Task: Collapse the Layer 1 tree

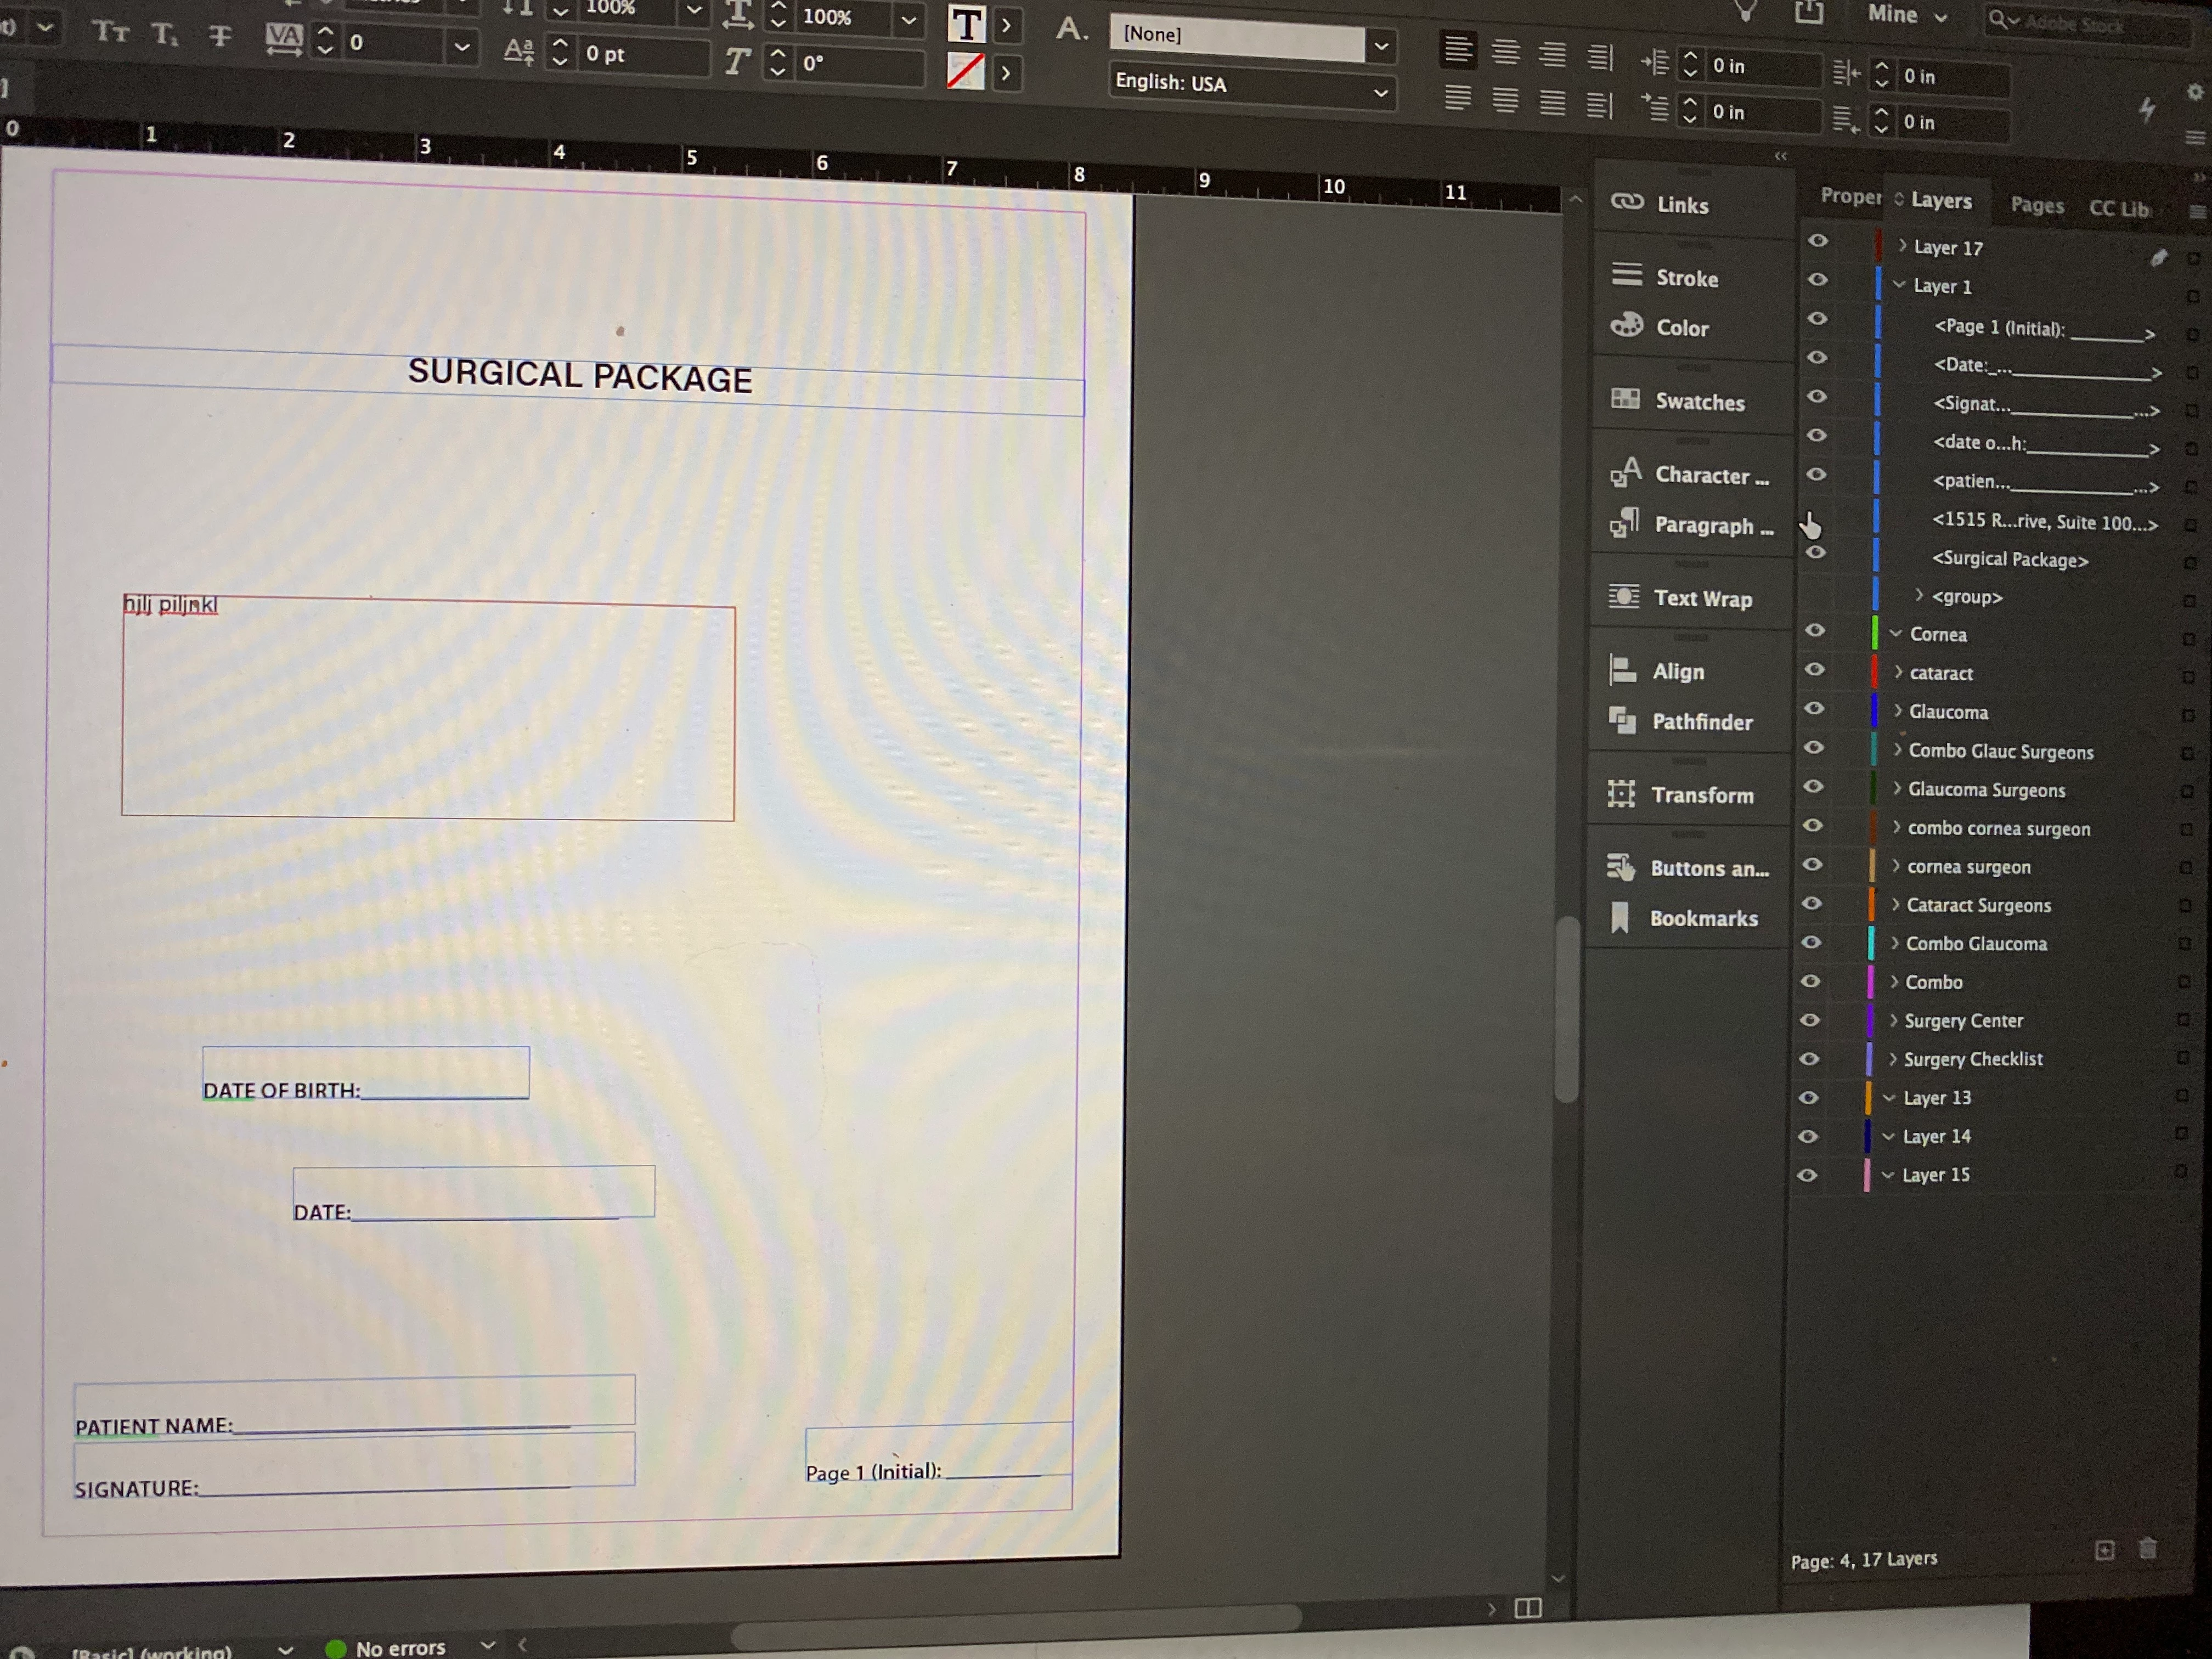Action: tap(1899, 285)
